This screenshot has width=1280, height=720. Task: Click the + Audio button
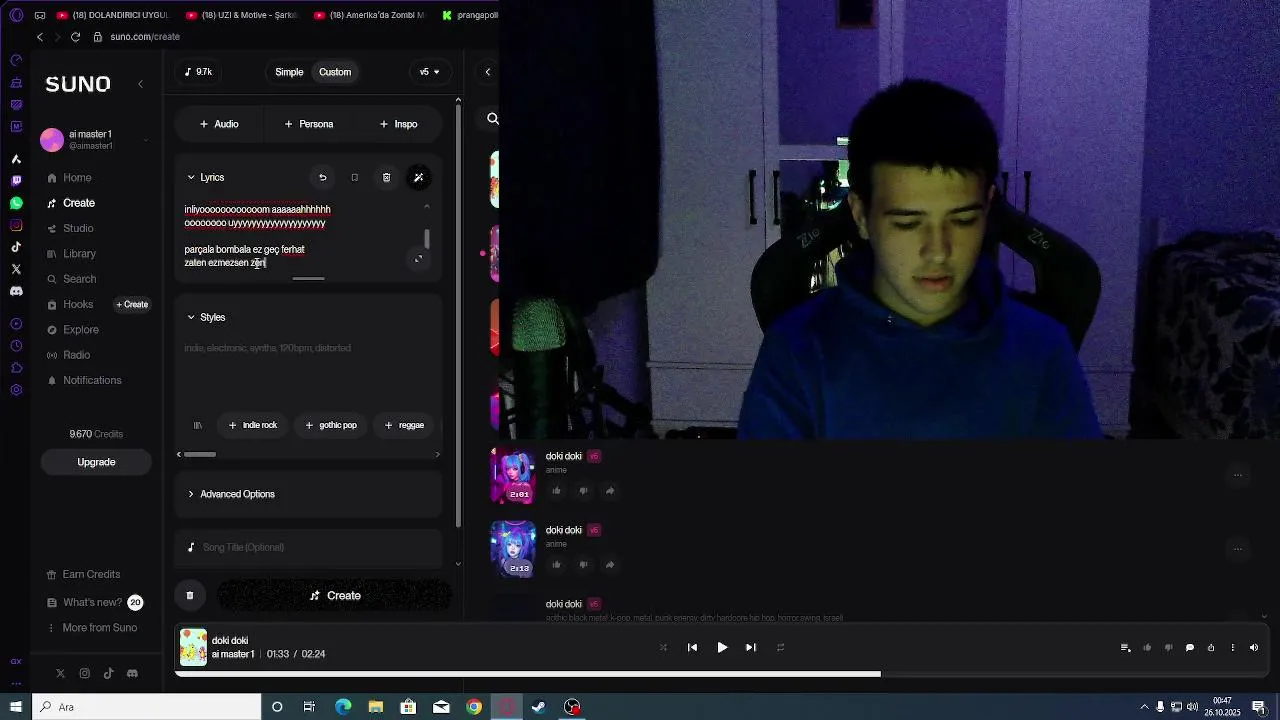(219, 124)
